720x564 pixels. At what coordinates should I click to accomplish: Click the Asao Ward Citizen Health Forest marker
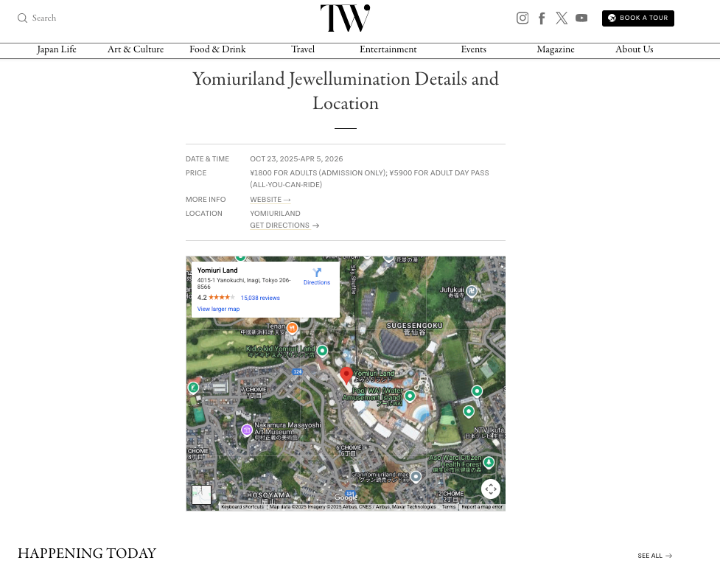[489, 462]
